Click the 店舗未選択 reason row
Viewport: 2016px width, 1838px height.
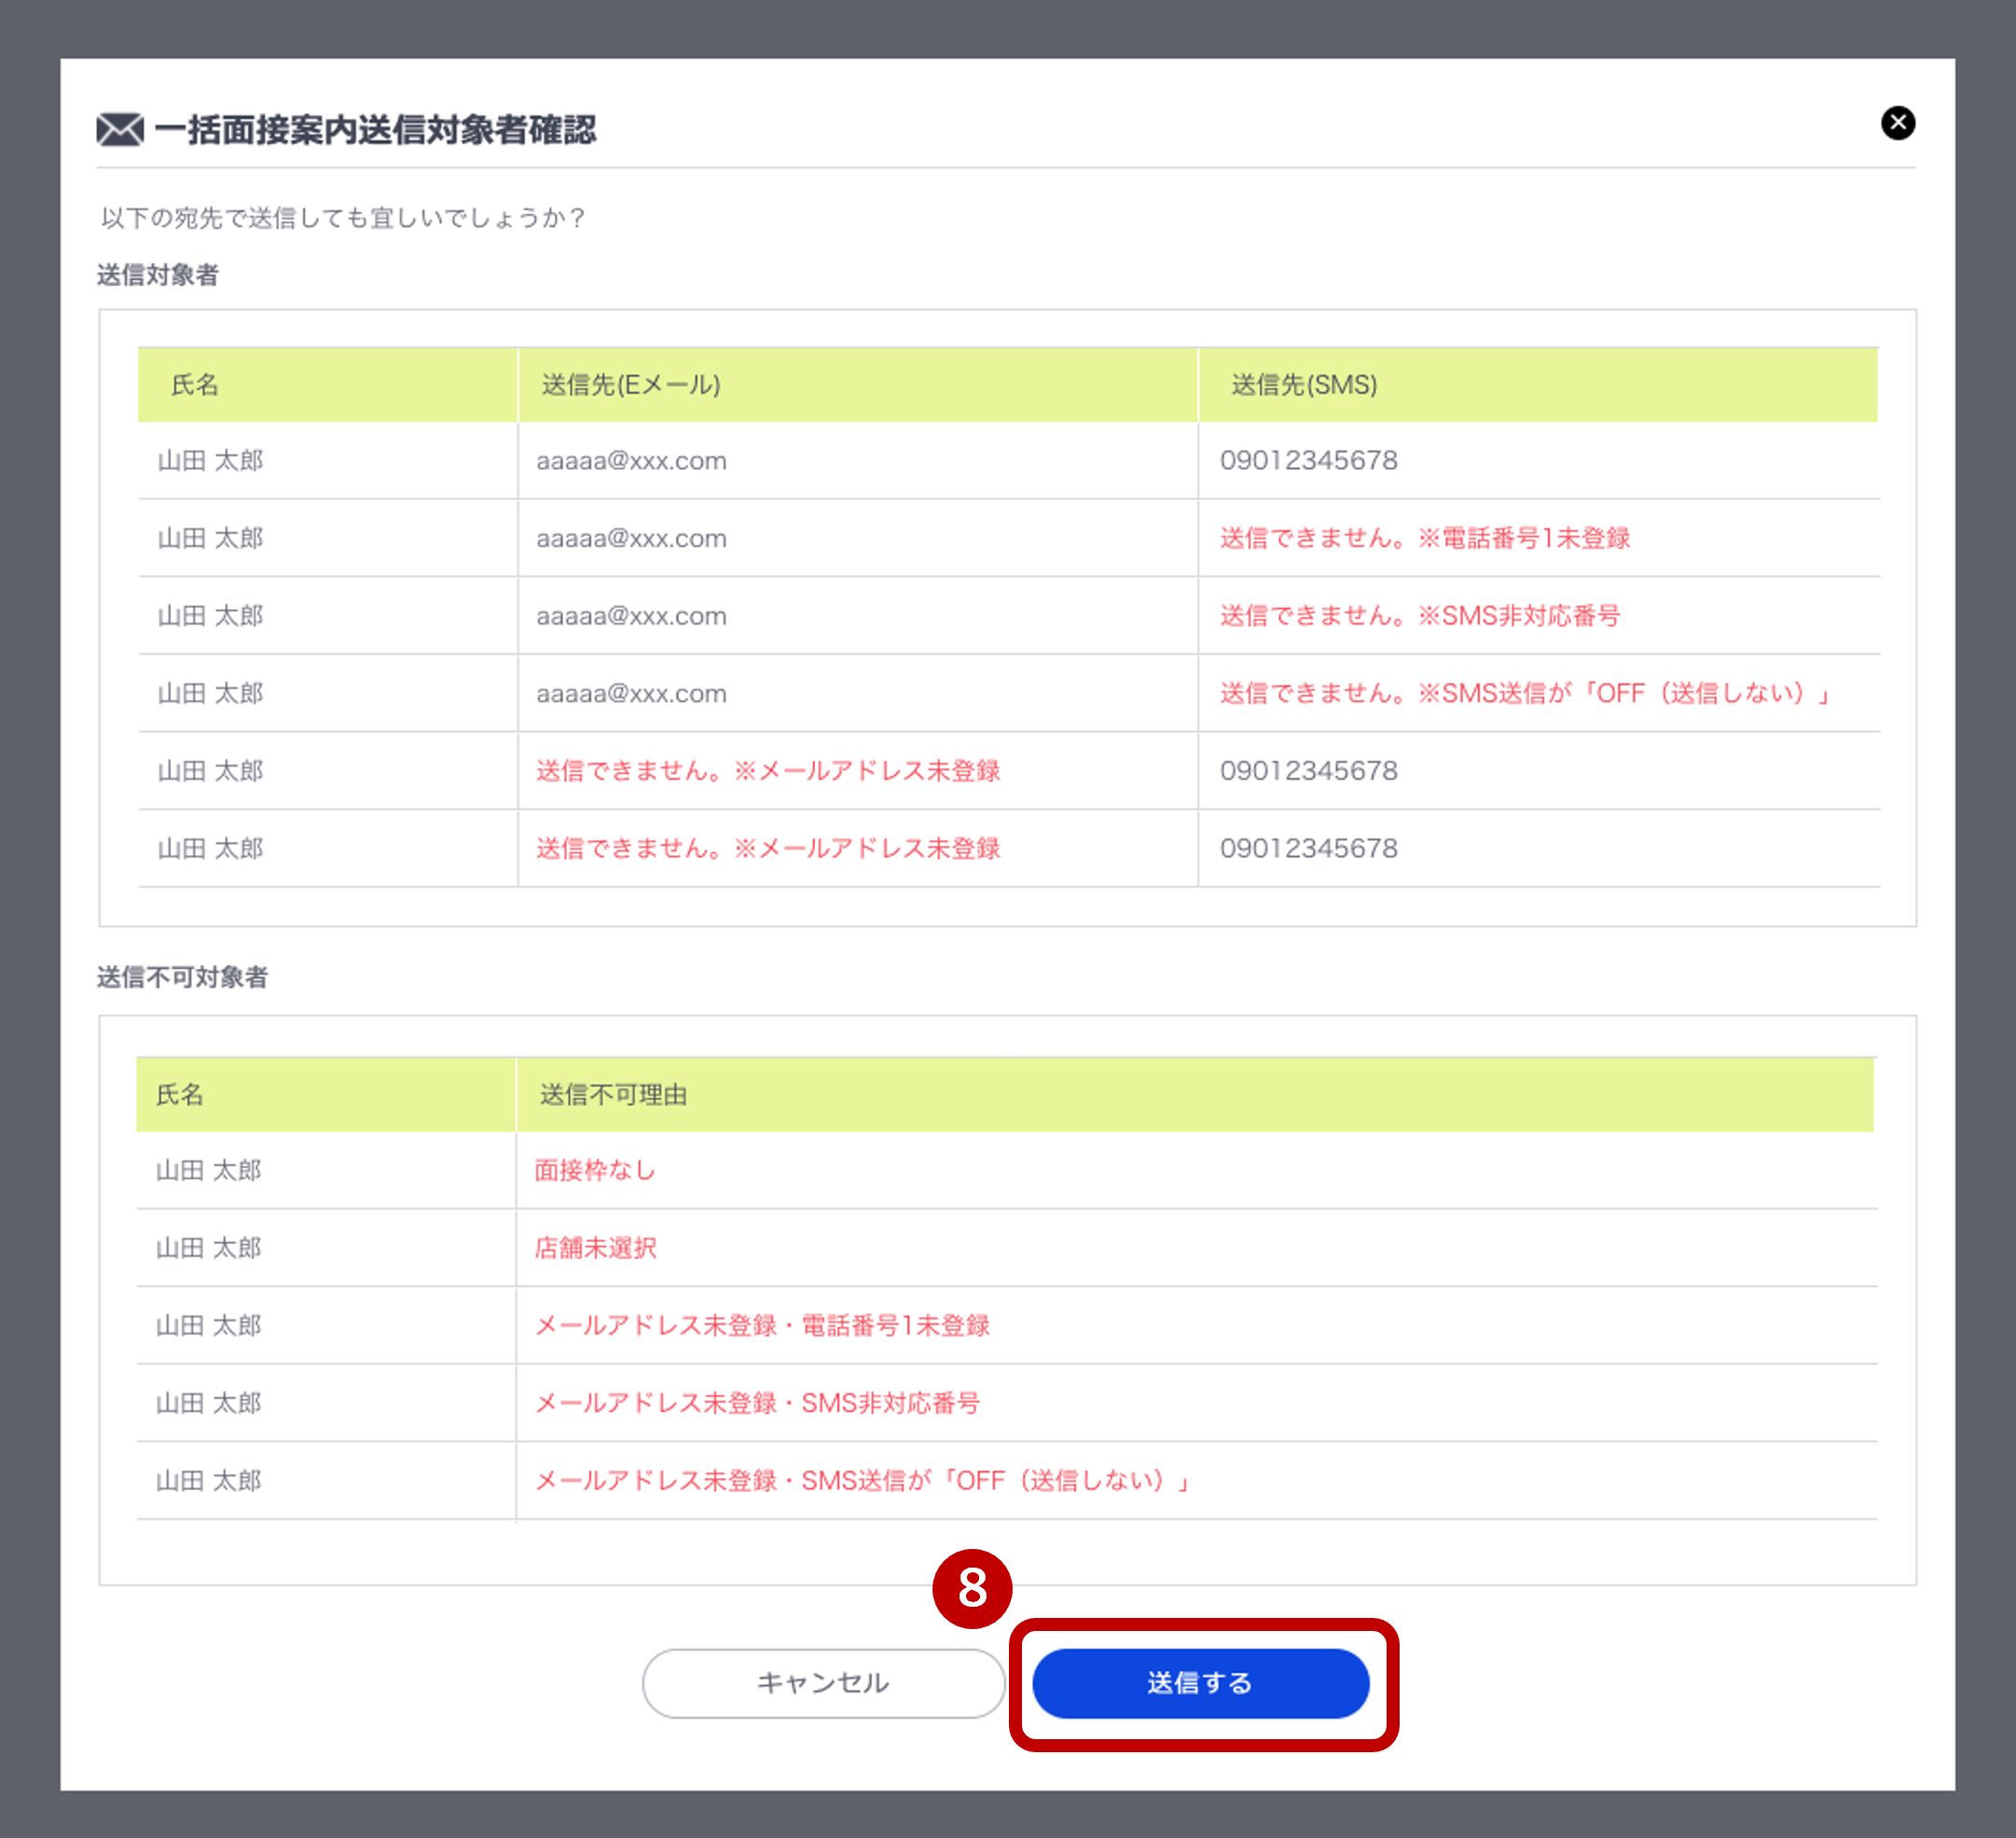click(x=595, y=1248)
